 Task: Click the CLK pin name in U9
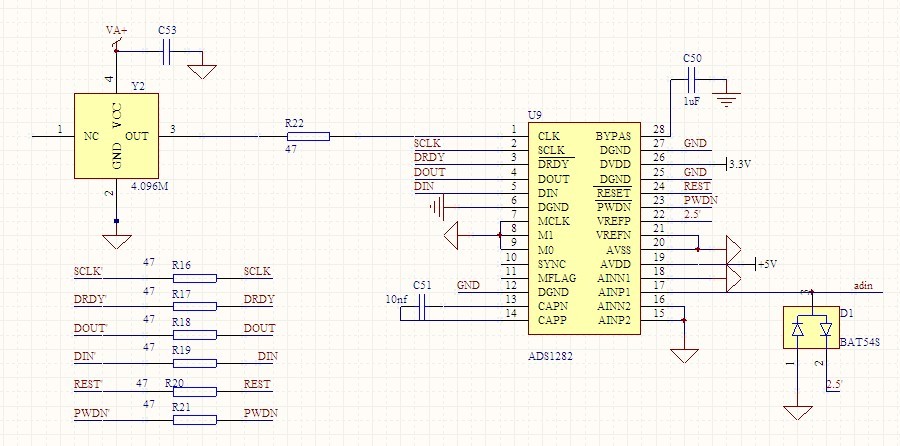[548, 137]
